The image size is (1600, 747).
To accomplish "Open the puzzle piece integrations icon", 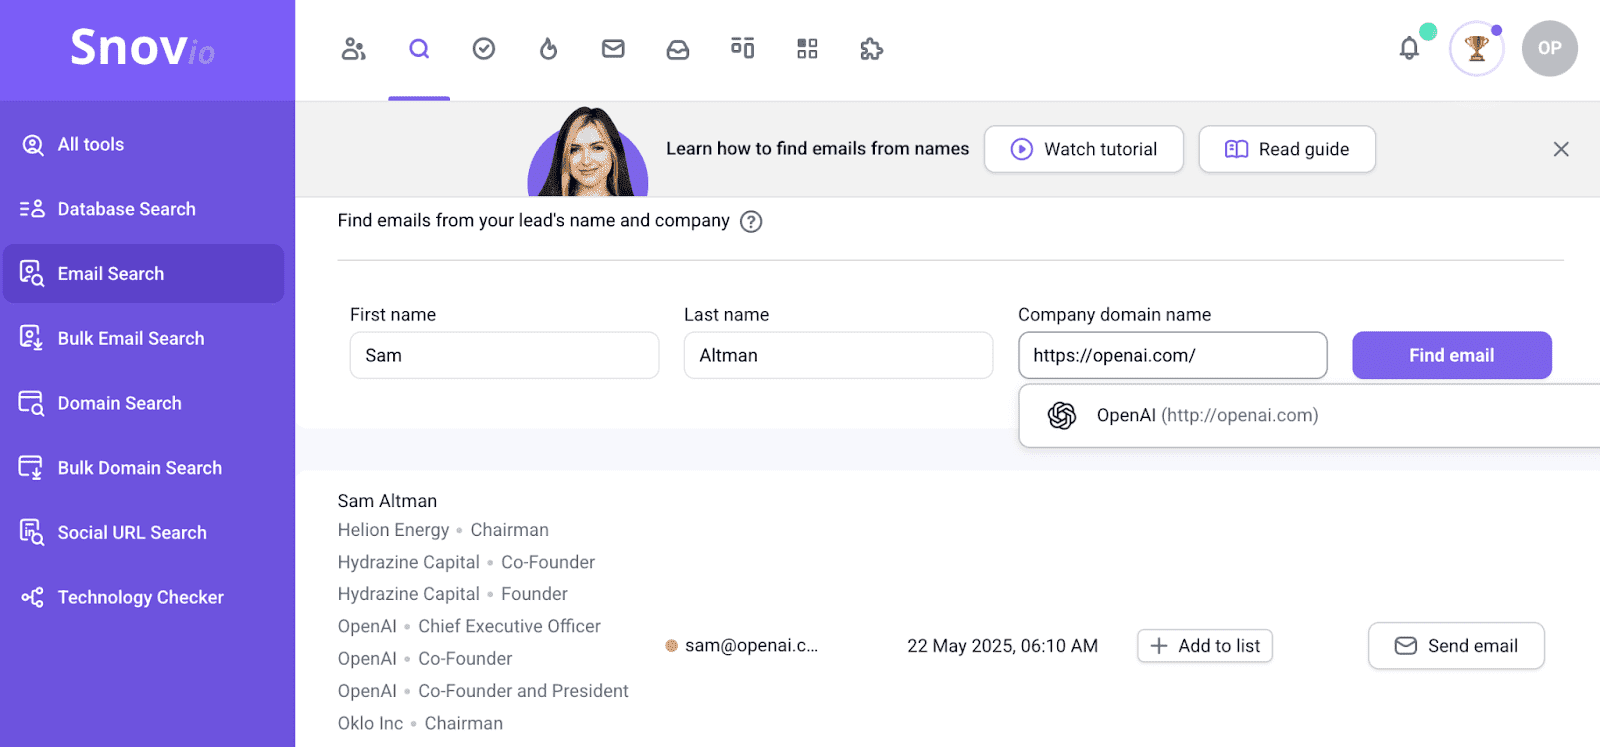I will click(x=871, y=49).
